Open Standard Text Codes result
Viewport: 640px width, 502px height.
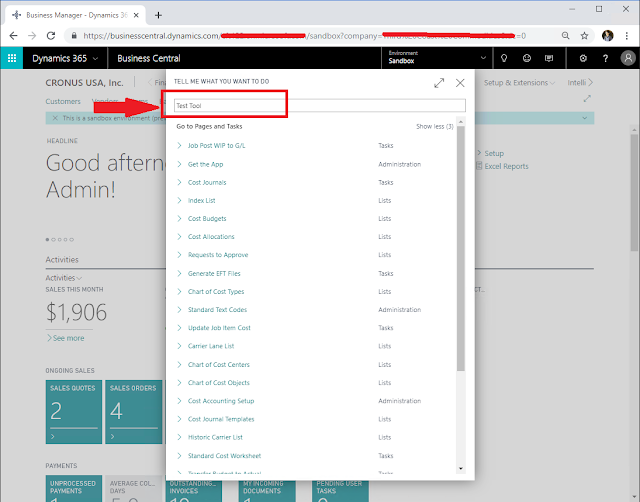pyautogui.click(x=217, y=310)
